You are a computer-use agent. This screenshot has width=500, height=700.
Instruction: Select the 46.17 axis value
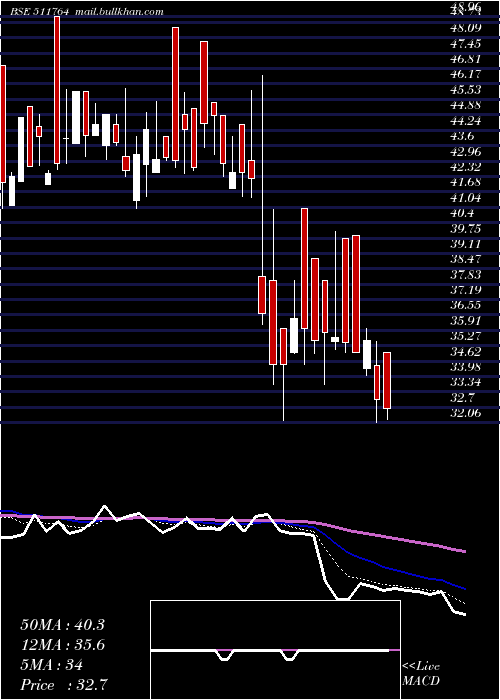click(x=466, y=75)
